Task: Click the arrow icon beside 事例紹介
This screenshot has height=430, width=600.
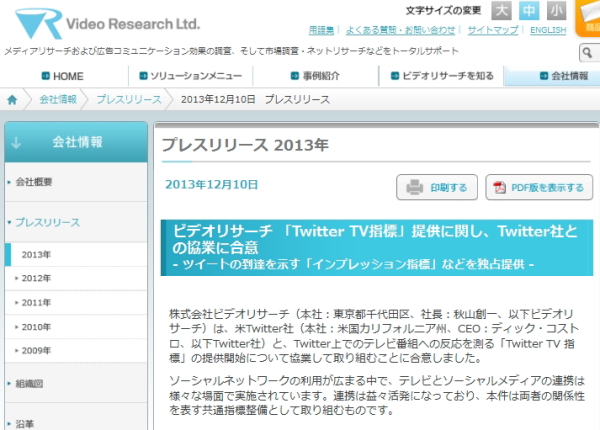Action: (295, 76)
